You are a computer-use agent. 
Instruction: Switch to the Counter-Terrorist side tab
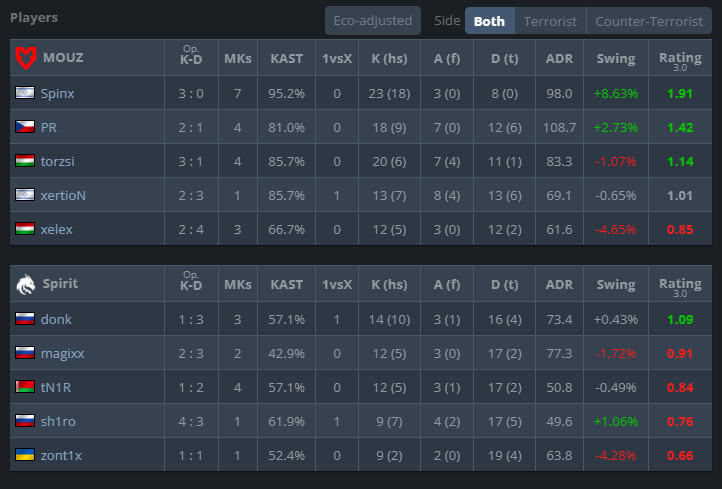click(649, 21)
